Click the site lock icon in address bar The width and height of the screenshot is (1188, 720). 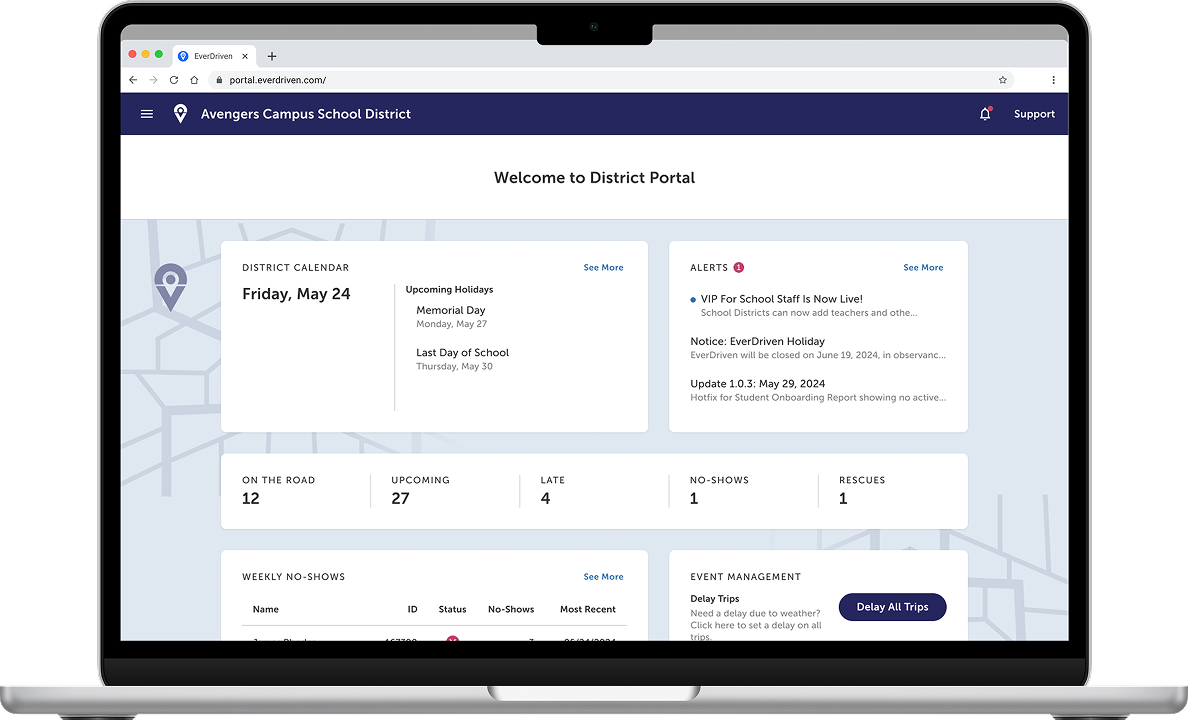point(219,80)
